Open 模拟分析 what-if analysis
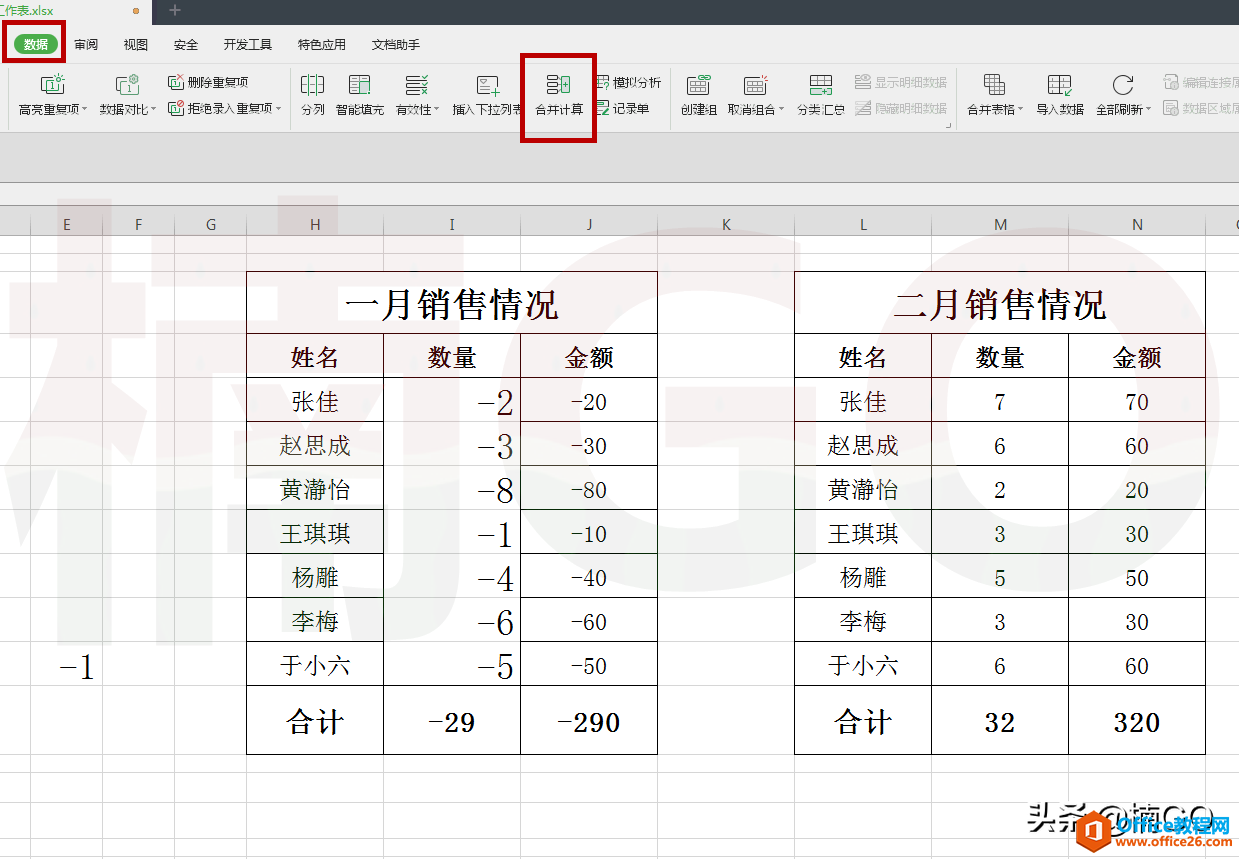 [628, 83]
